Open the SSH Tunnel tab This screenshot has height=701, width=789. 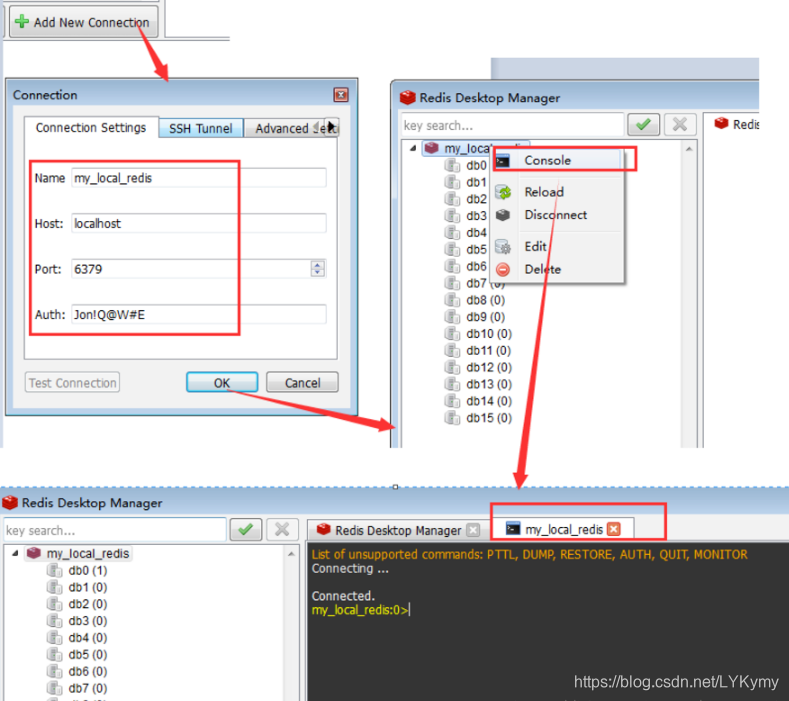[x=201, y=128]
